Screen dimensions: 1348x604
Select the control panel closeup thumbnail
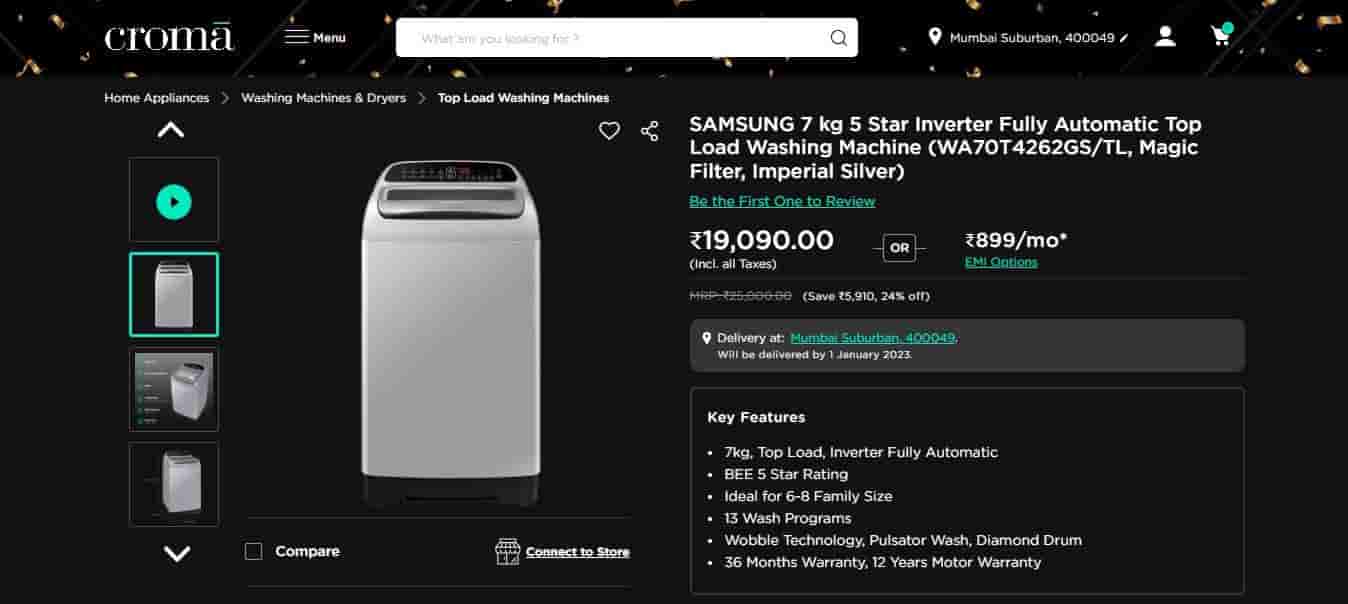pos(173,388)
